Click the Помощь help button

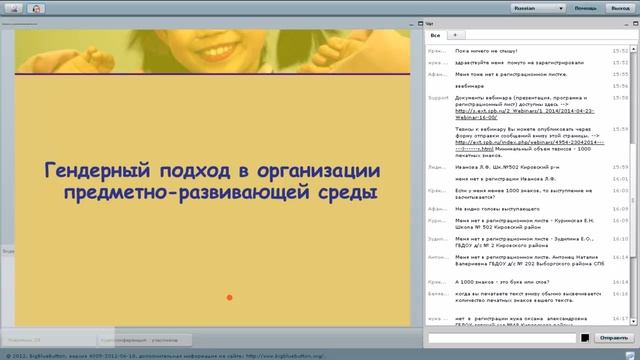coord(585,8)
